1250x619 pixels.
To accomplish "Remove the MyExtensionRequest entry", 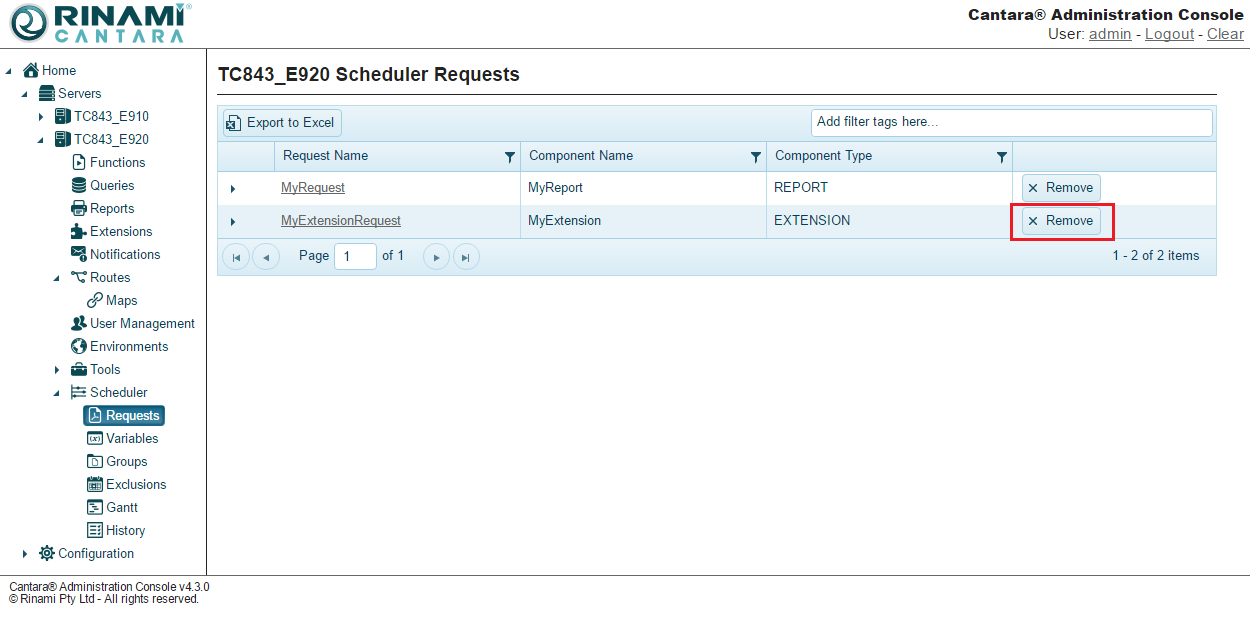I will (x=1061, y=221).
